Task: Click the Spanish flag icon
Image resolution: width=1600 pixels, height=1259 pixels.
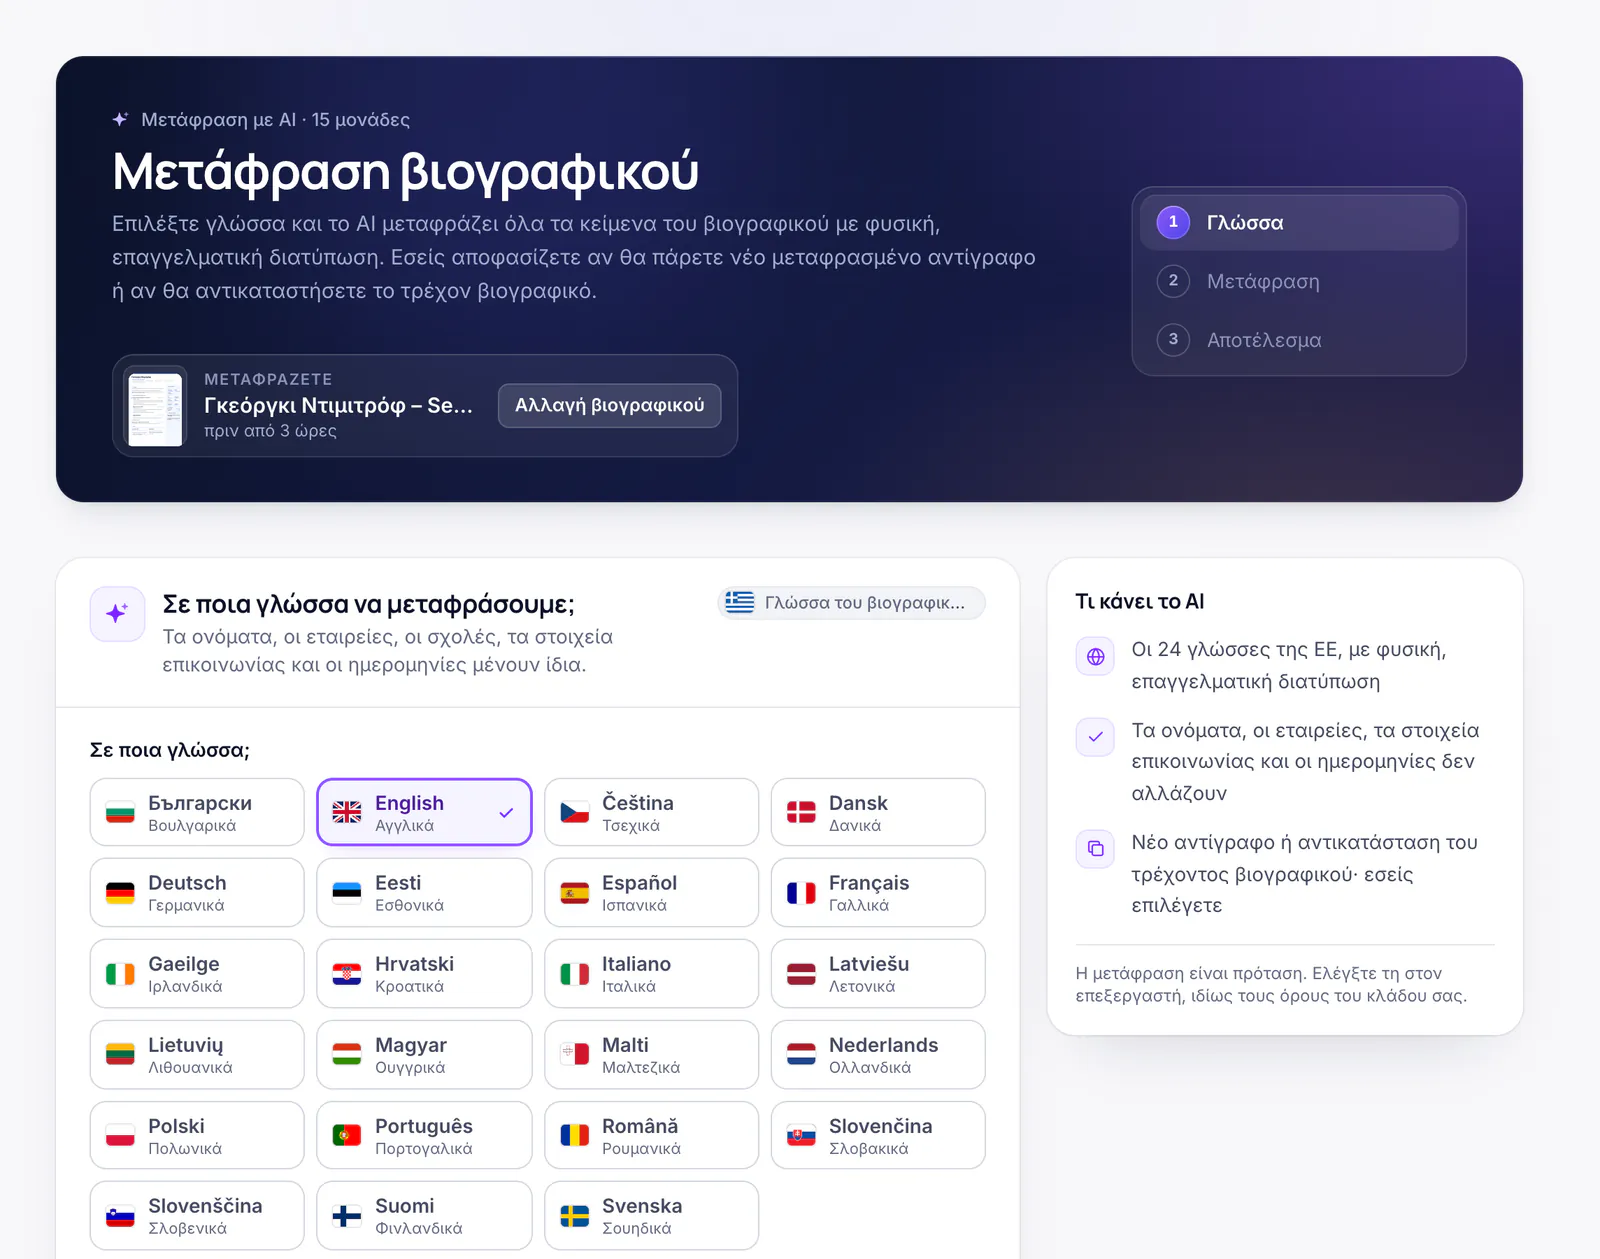Action: point(574,892)
